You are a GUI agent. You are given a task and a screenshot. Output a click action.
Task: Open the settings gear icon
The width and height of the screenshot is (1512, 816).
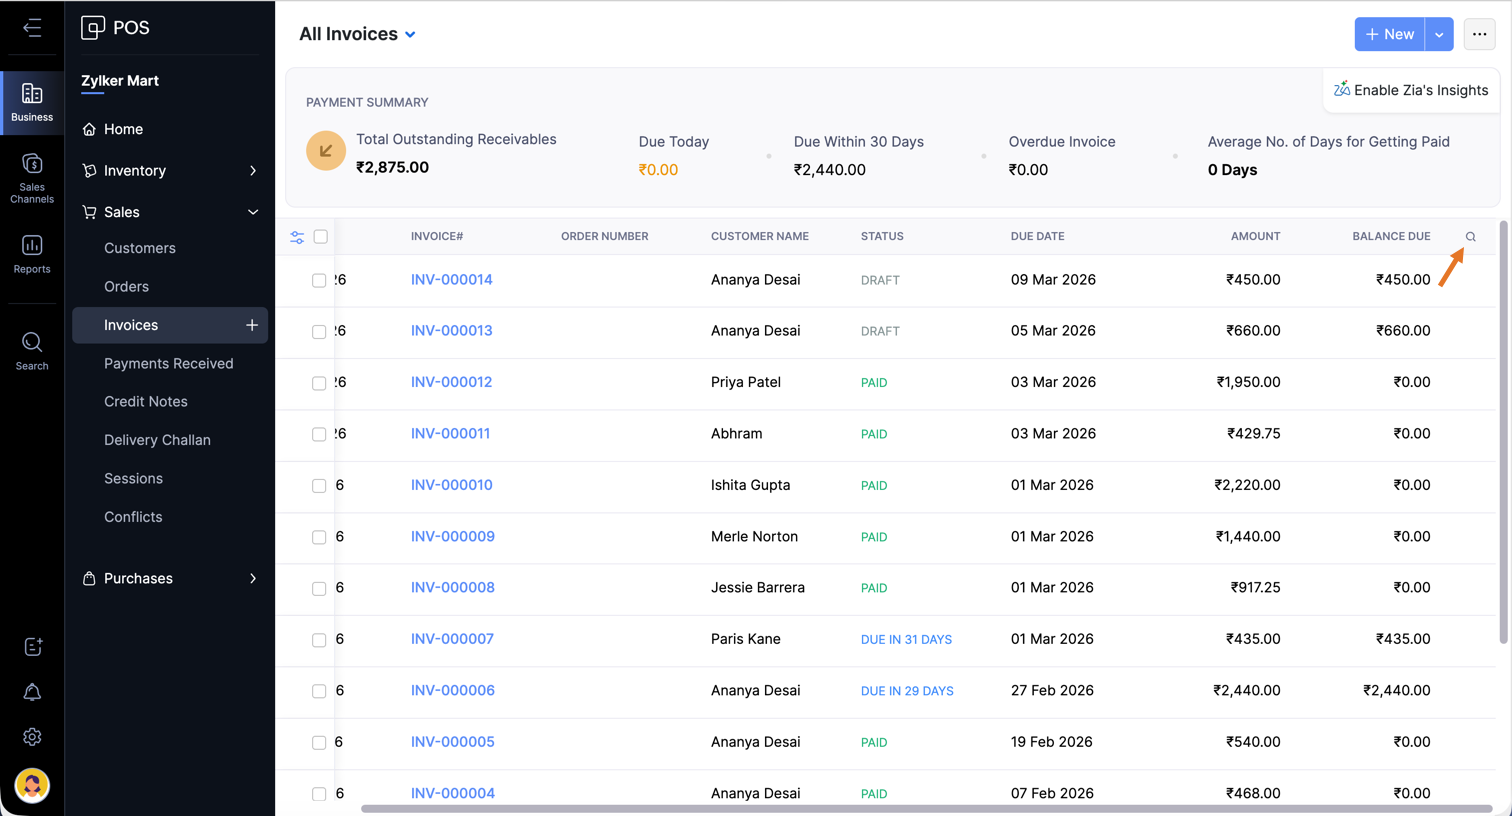32,737
